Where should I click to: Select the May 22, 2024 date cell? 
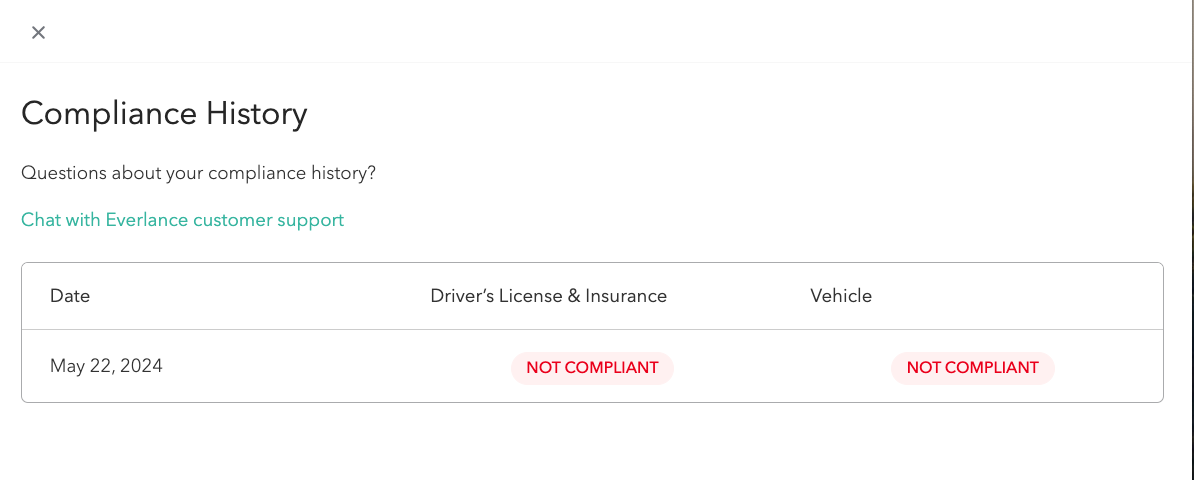(106, 366)
